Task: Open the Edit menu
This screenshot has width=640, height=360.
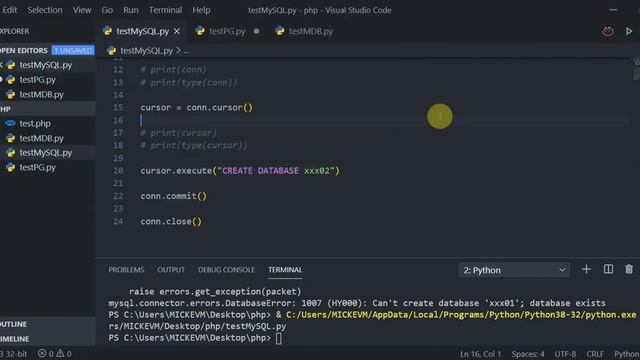Action: [x=10, y=10]
